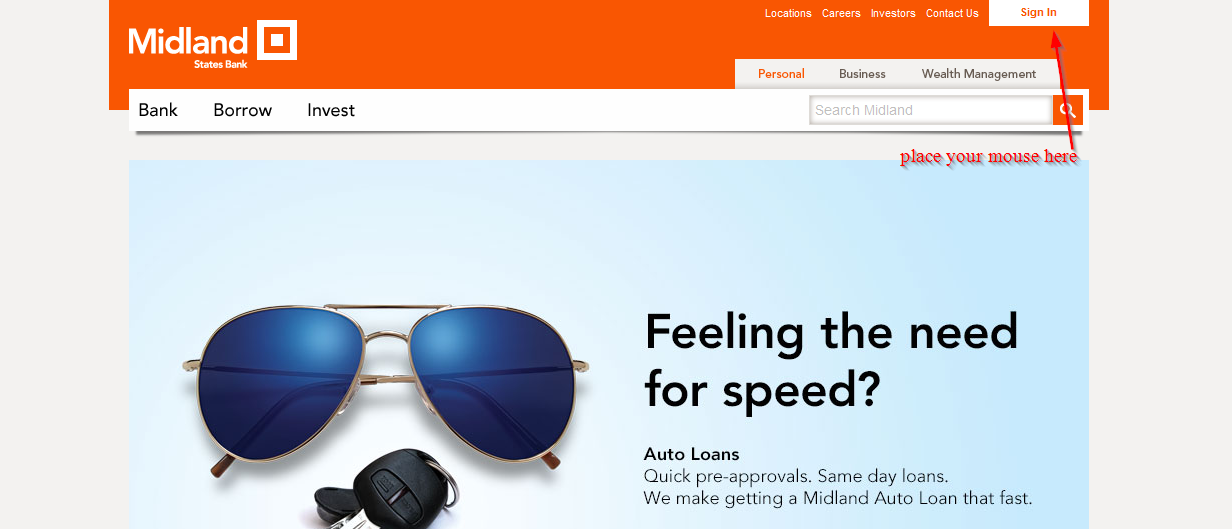Open the Invest menu
This screenshot has width=1232, height=529.
(331, 110)
